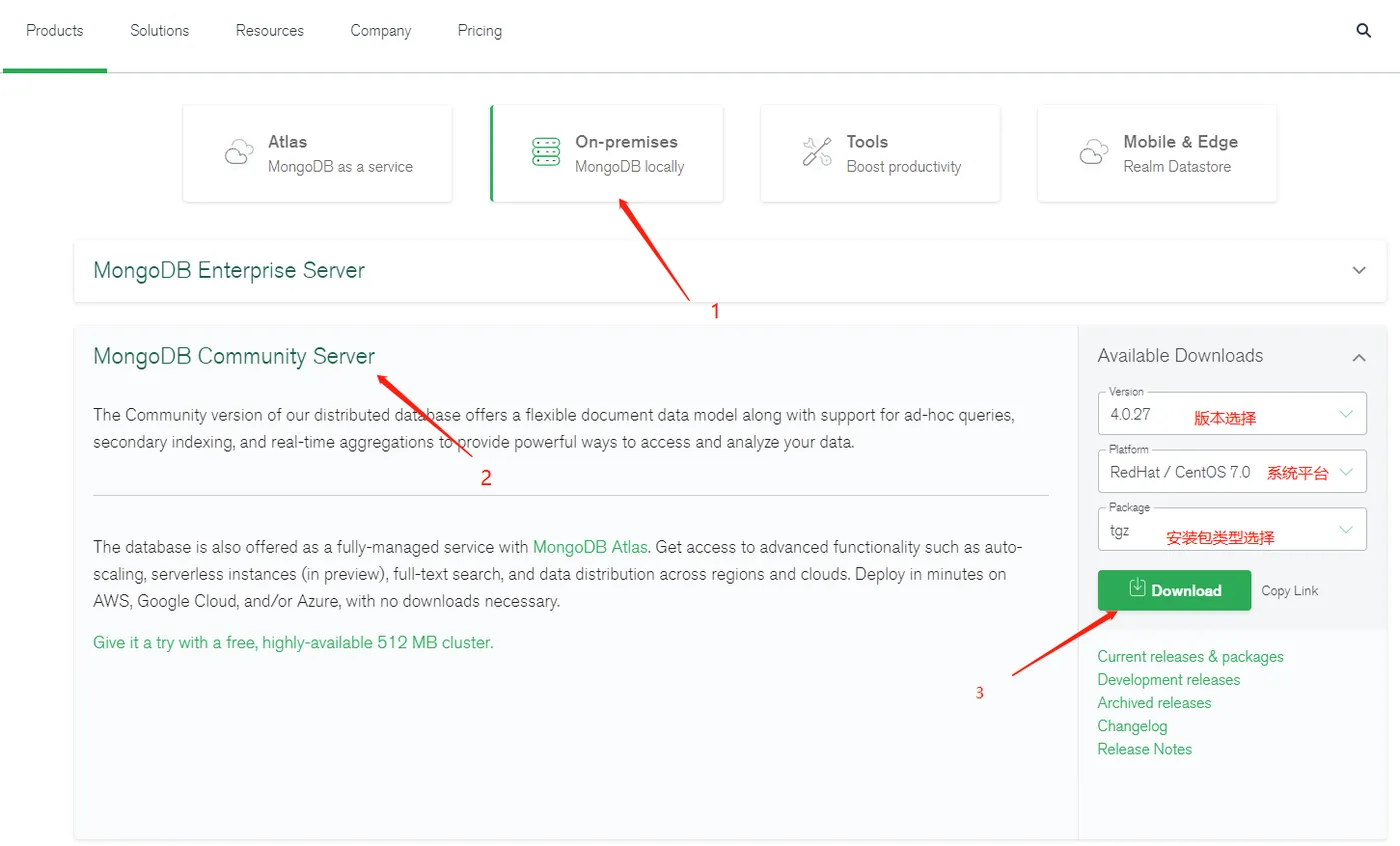1400x846 pixels.
Task: Select the Atlas MongoDB as a service card
Action: pyautogui.click(x=317, y=154)
